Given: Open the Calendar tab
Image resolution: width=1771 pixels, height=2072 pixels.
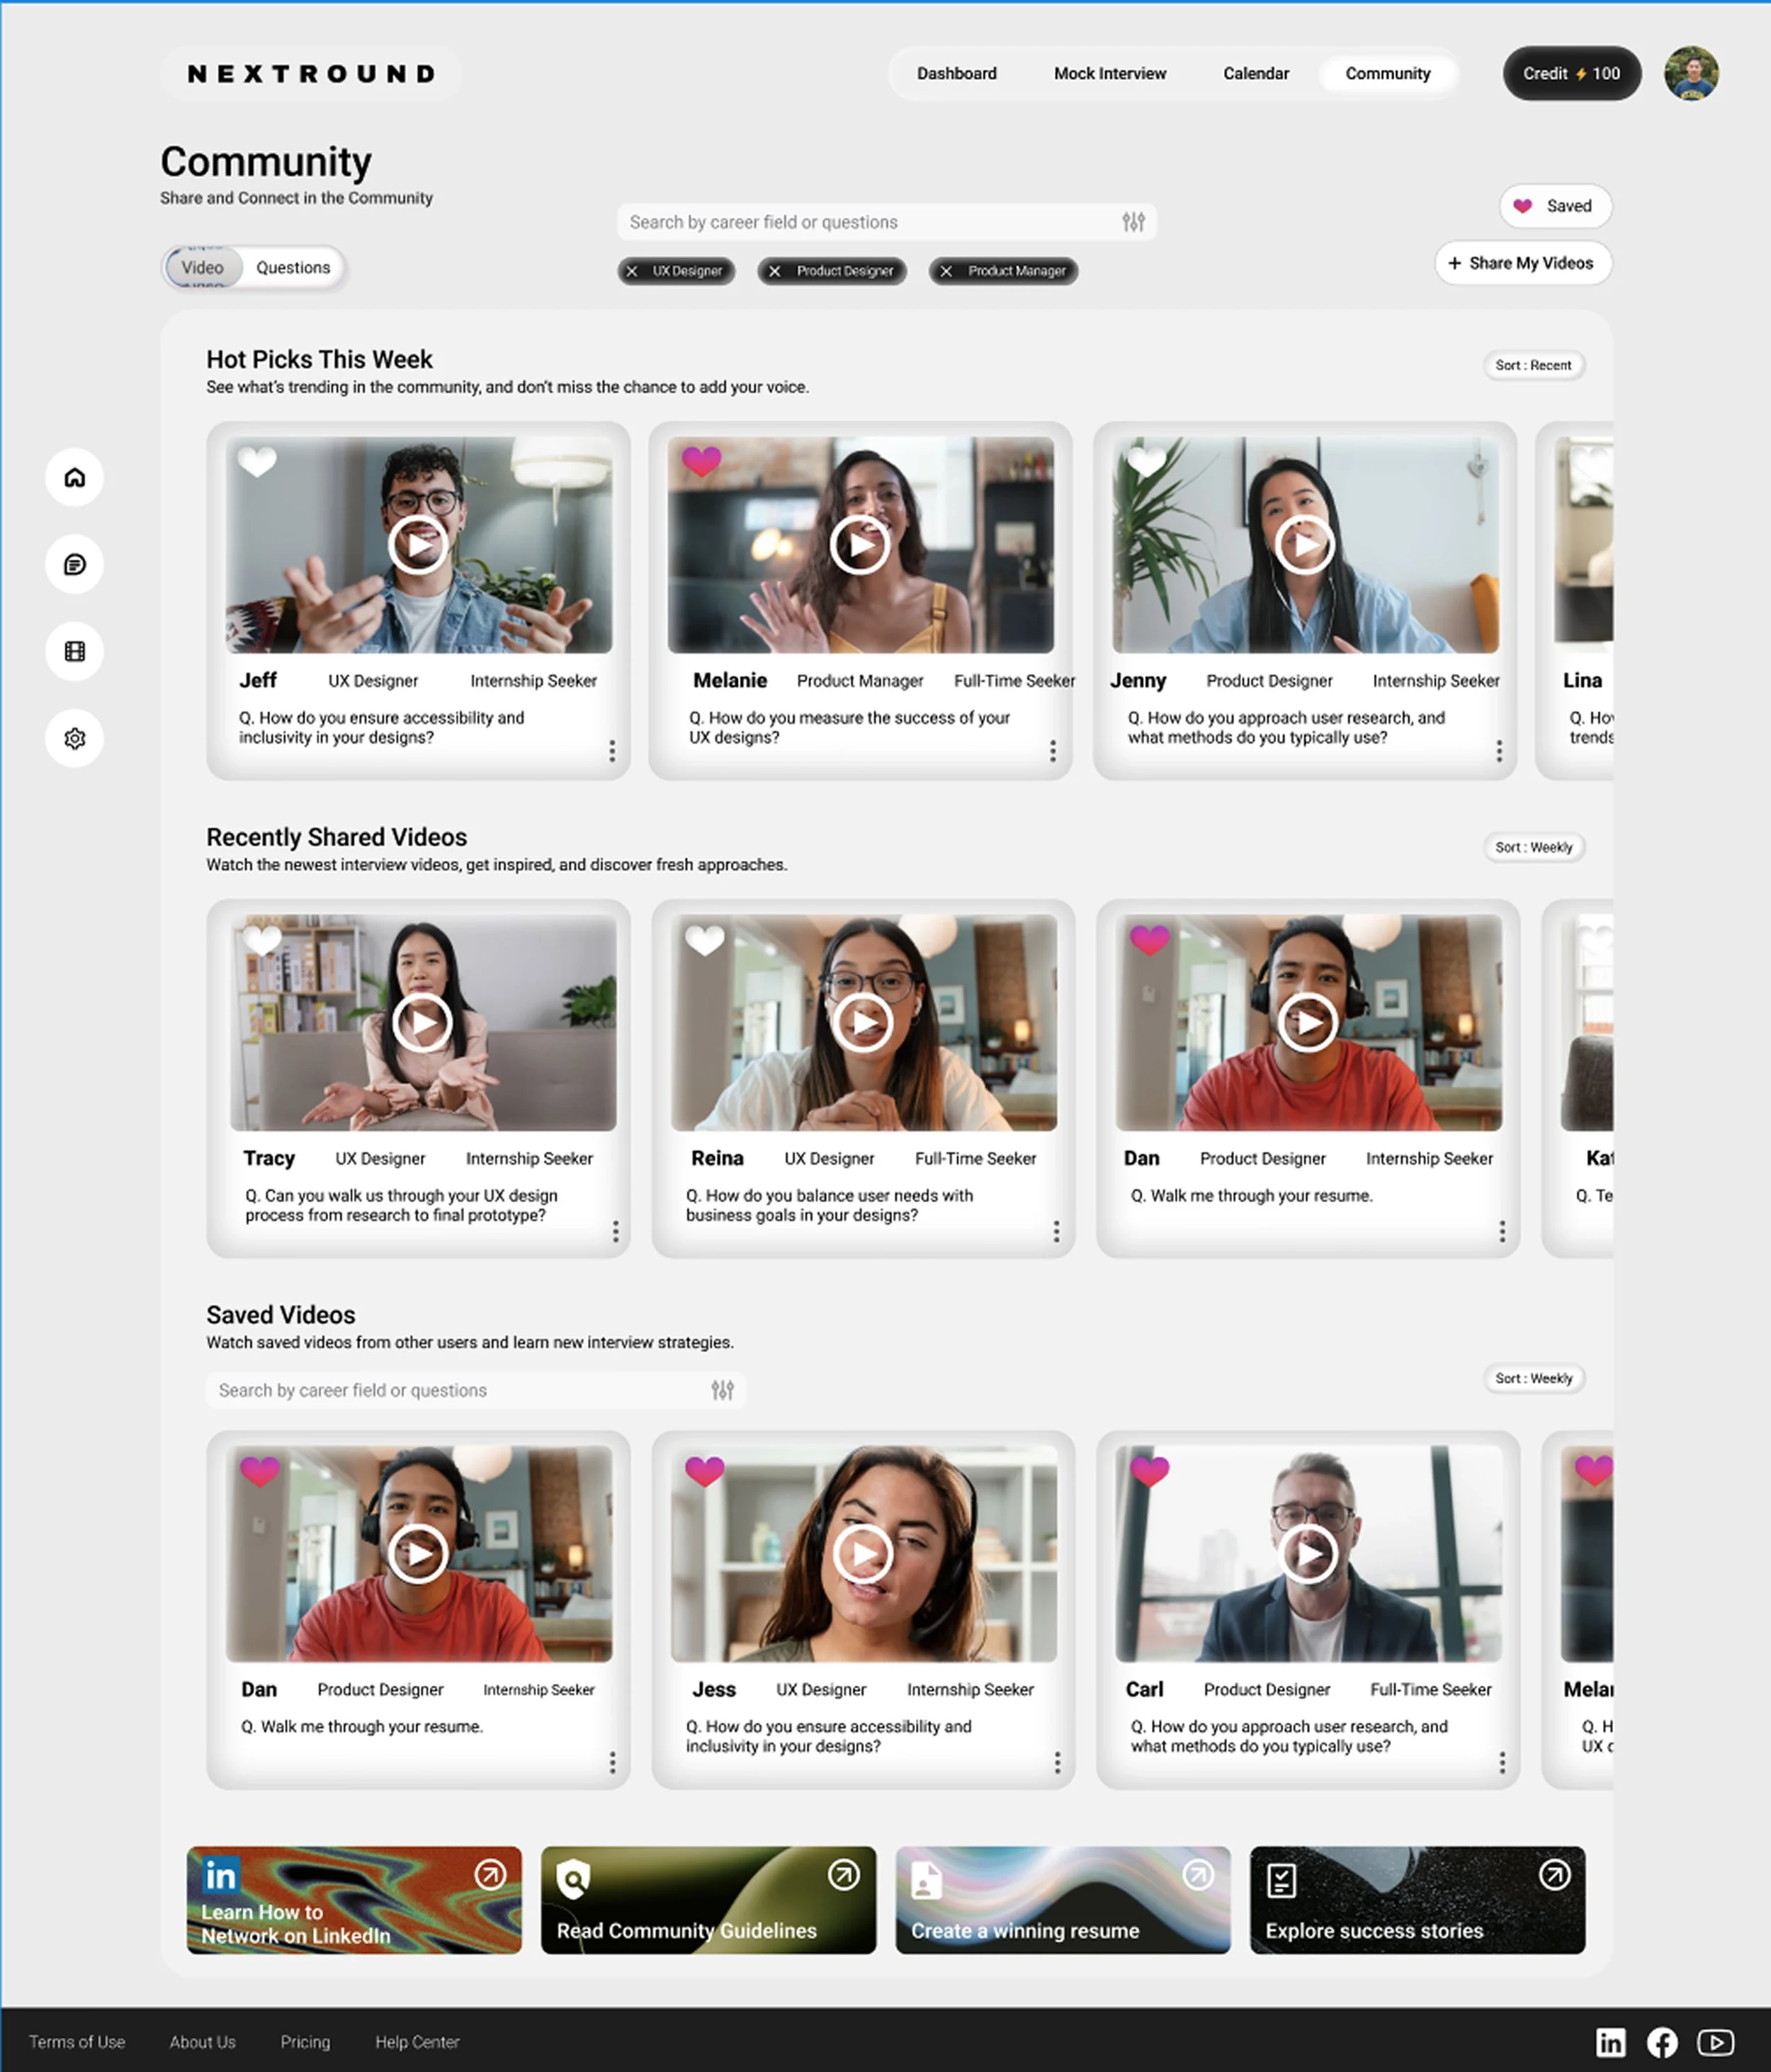Looking at the screenshot, I should pos(1255,74).
